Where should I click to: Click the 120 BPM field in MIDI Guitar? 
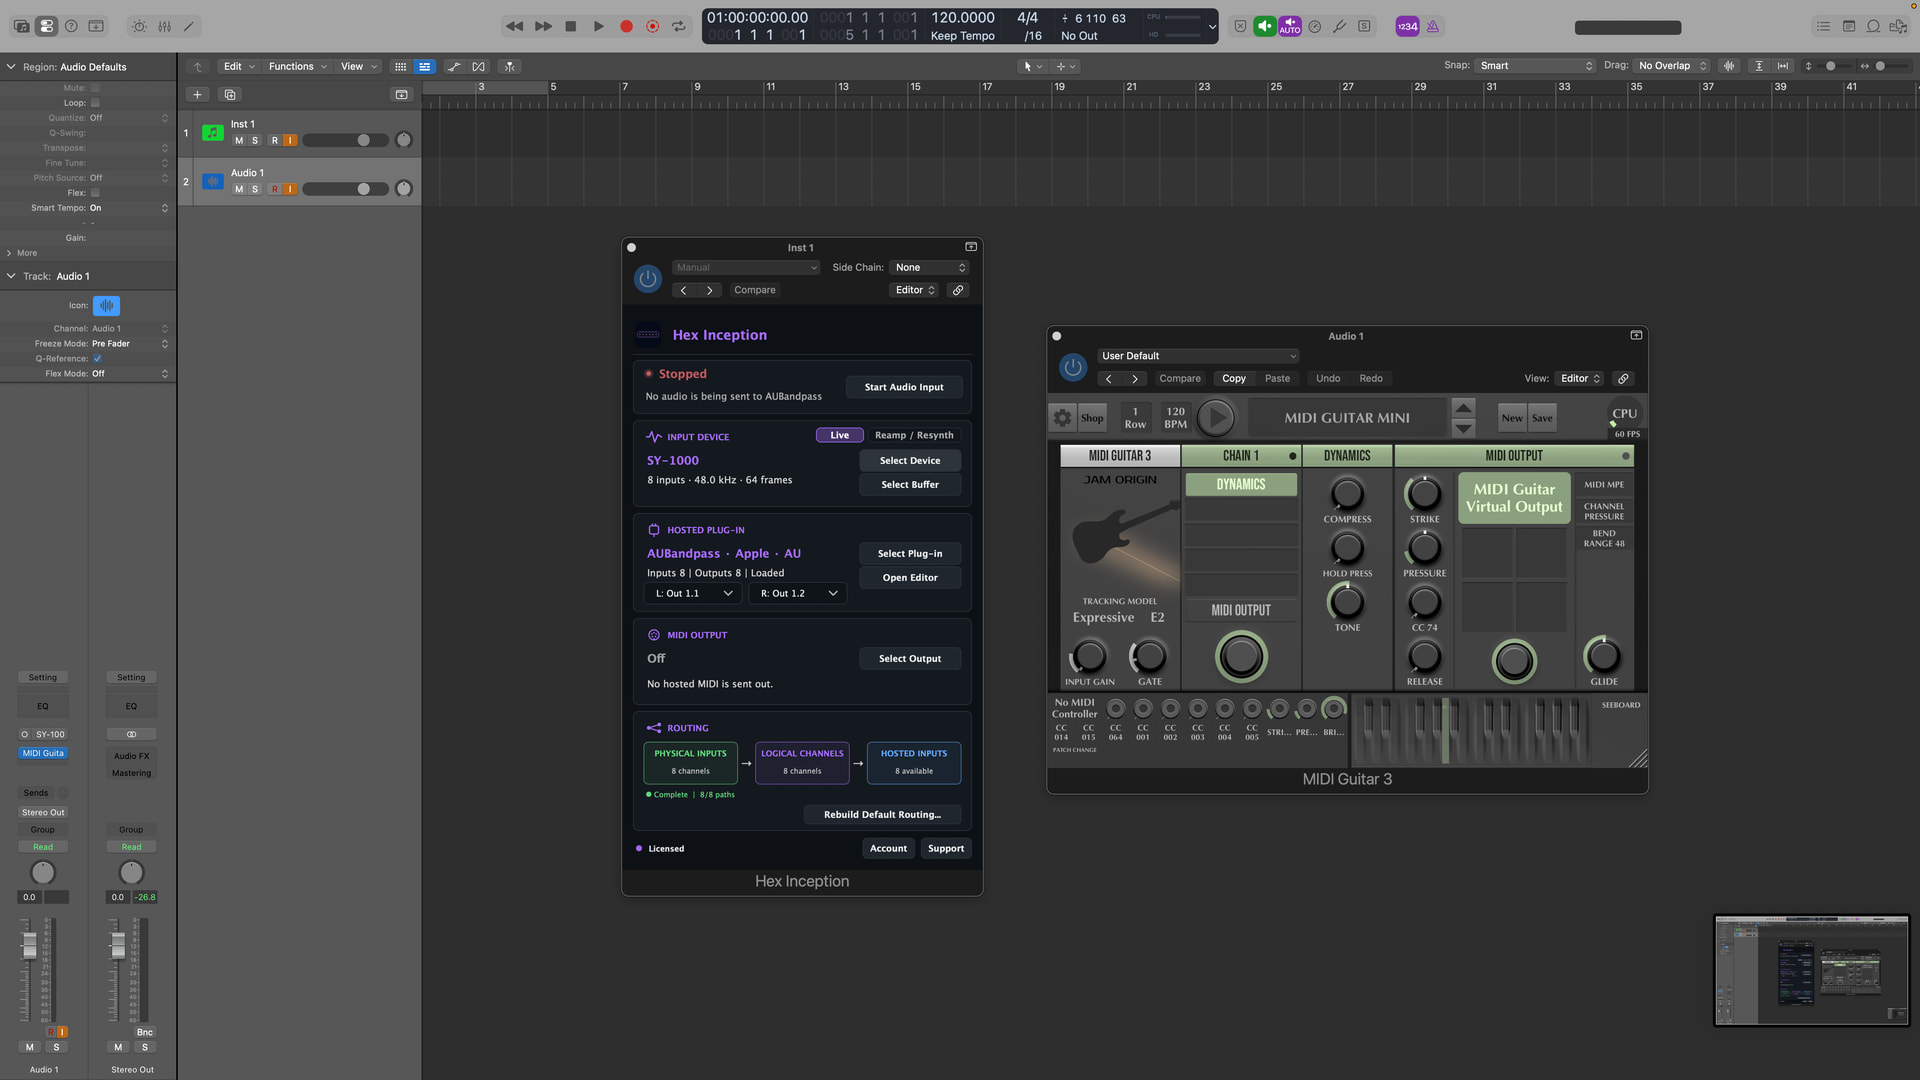[1176, 418]
